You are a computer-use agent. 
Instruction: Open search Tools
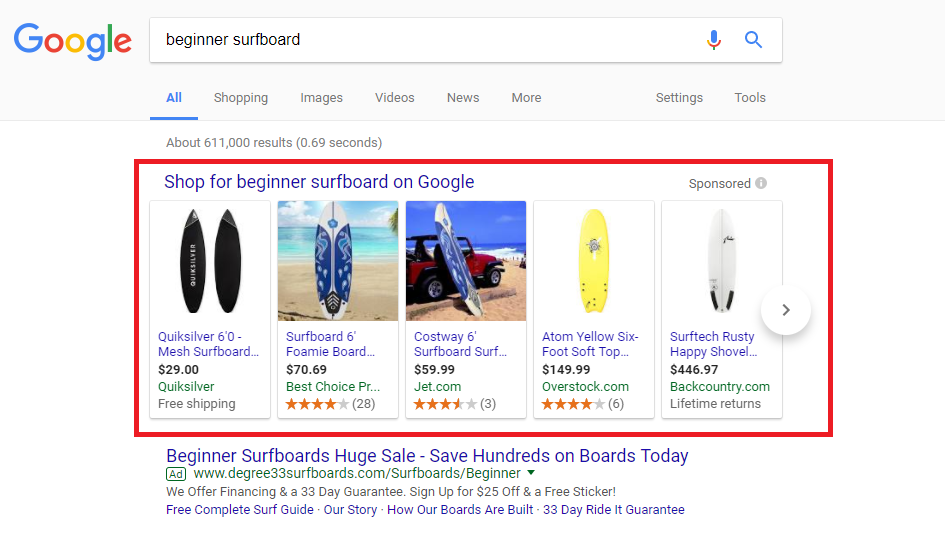click(749, 98)
